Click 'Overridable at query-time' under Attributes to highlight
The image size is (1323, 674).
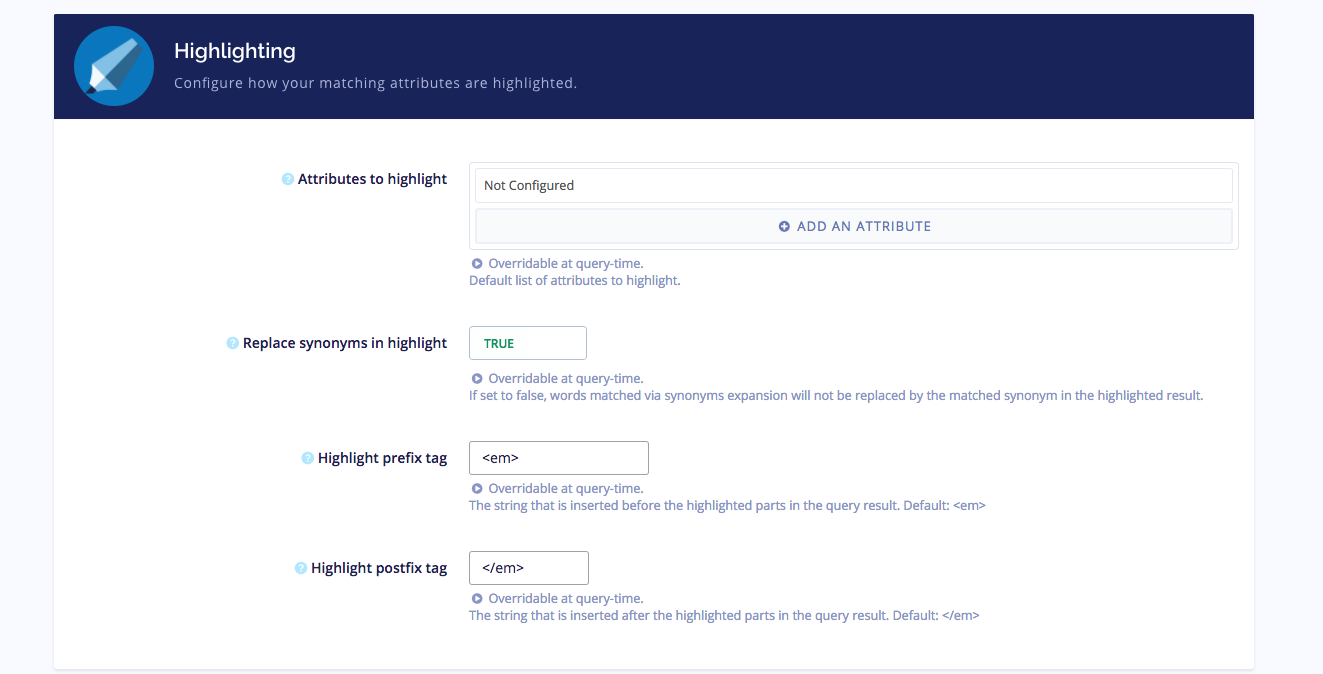pos(566,264)
